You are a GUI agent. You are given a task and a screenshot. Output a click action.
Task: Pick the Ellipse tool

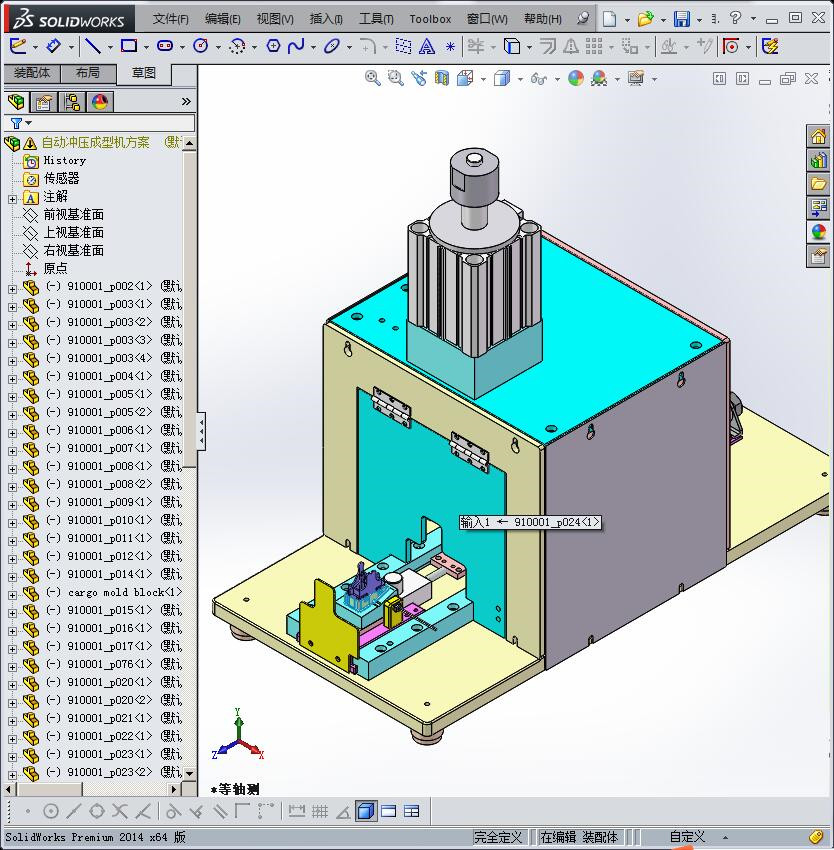click(x=331, y=46)
